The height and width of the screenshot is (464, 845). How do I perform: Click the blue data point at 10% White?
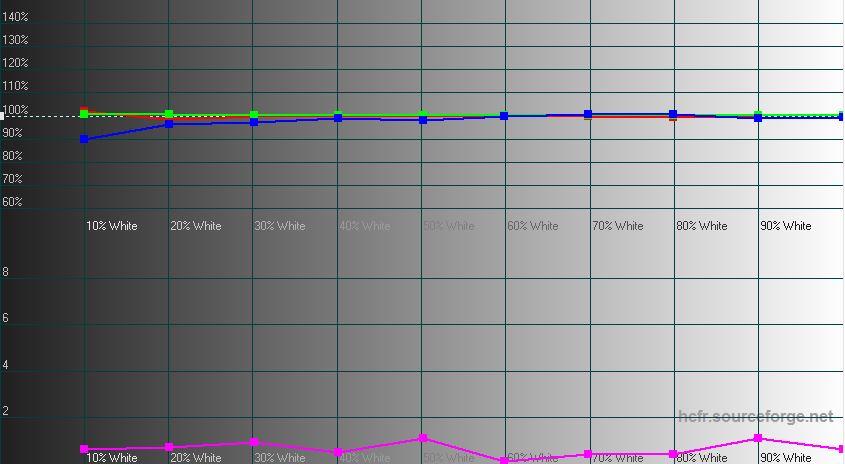tap(84, 139)
